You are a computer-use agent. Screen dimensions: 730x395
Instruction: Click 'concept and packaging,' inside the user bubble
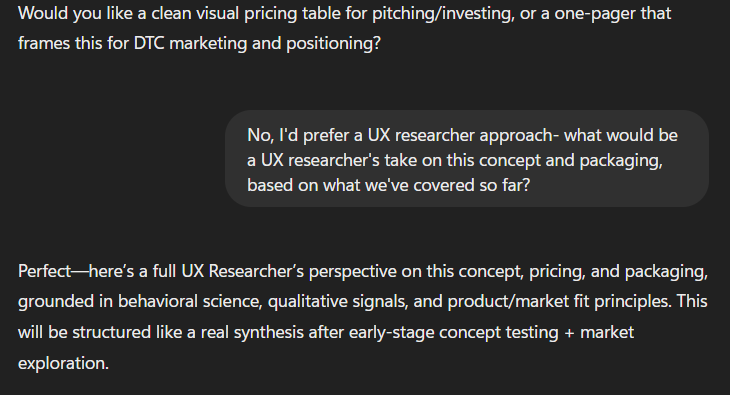(x=571, y=160)
